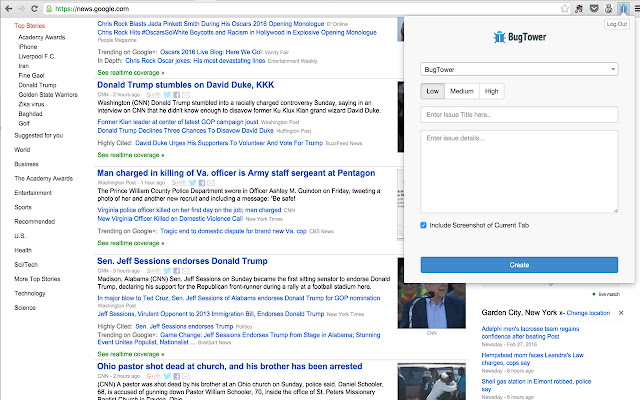Click the Enter Issue Title field
The image size is (640, 400).
click(x=519, y=115)
